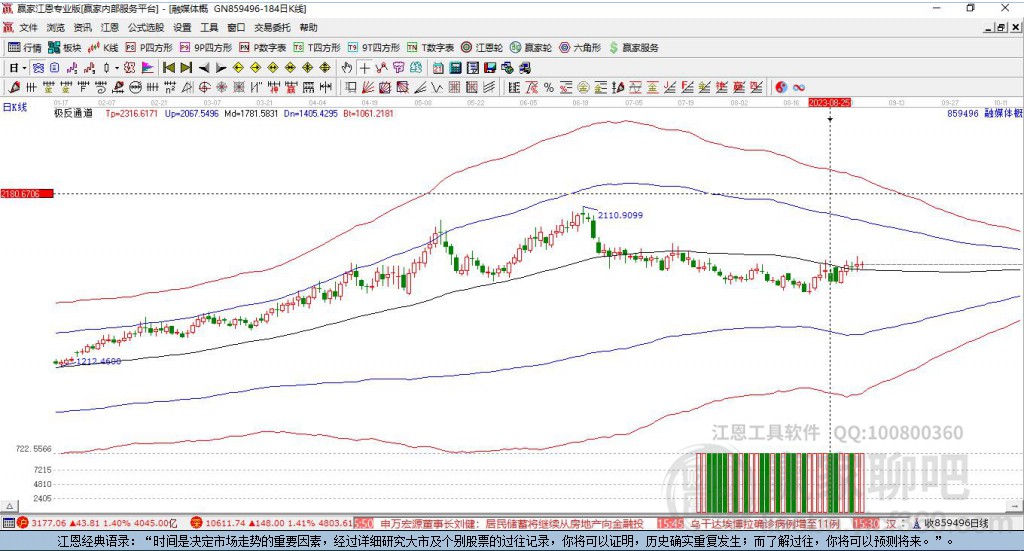
Task: Select the red pen drawing tool
Action: click(14, 87)
